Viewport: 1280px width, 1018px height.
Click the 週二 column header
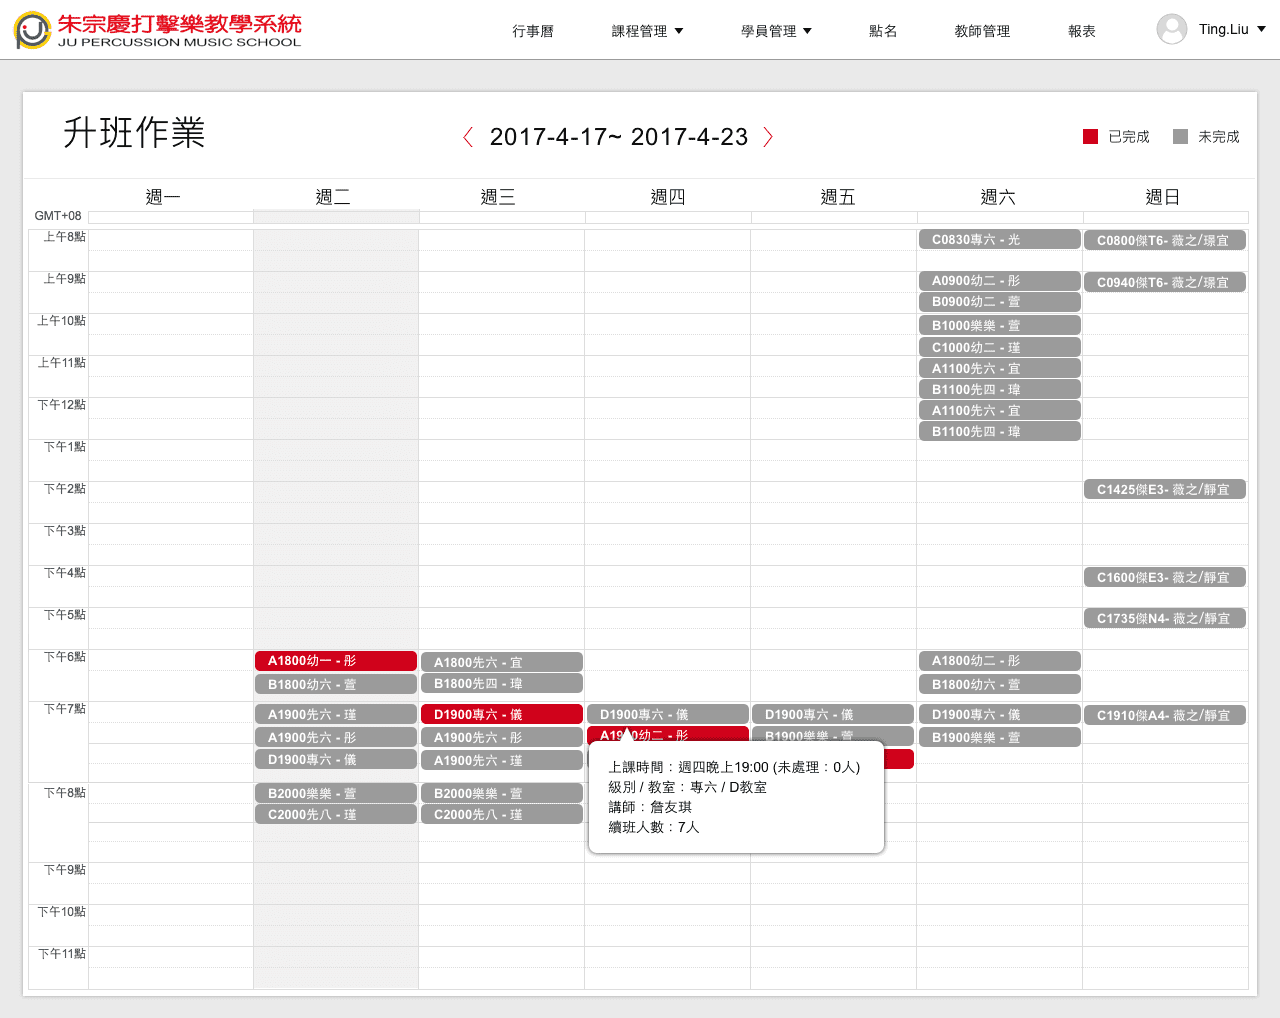[333, 197]
